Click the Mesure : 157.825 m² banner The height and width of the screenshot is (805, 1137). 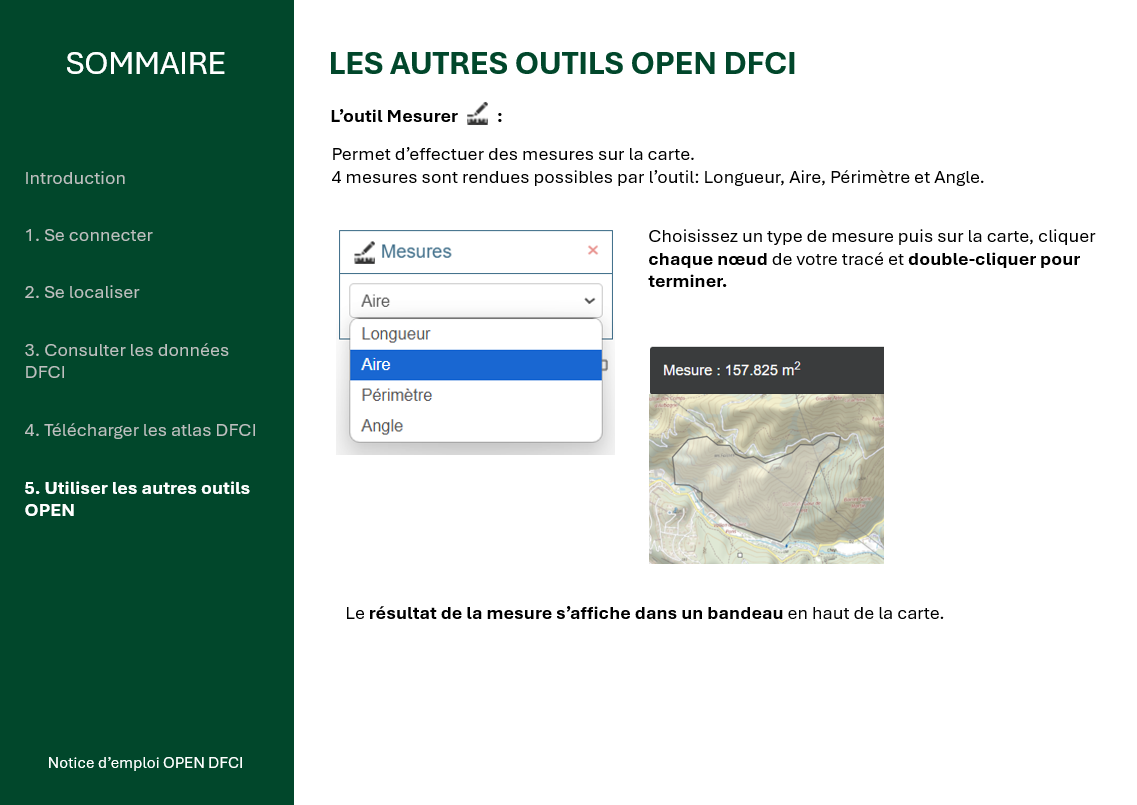pyautogui.click(x=766, y=371)
